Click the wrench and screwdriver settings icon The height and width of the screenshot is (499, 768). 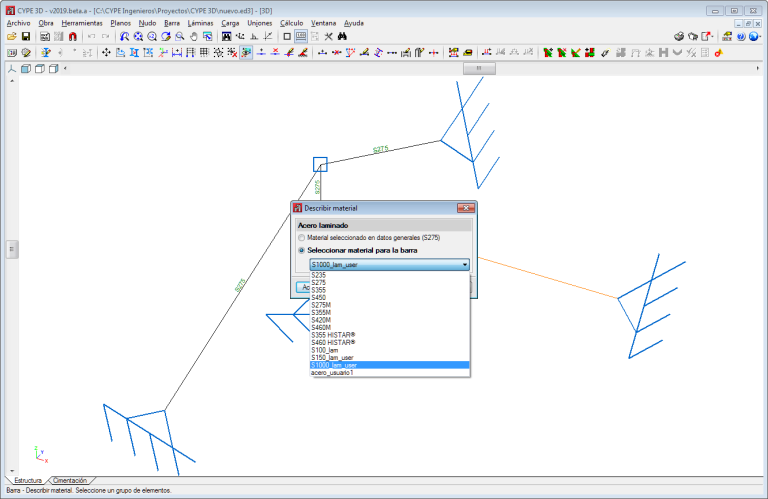327,36
